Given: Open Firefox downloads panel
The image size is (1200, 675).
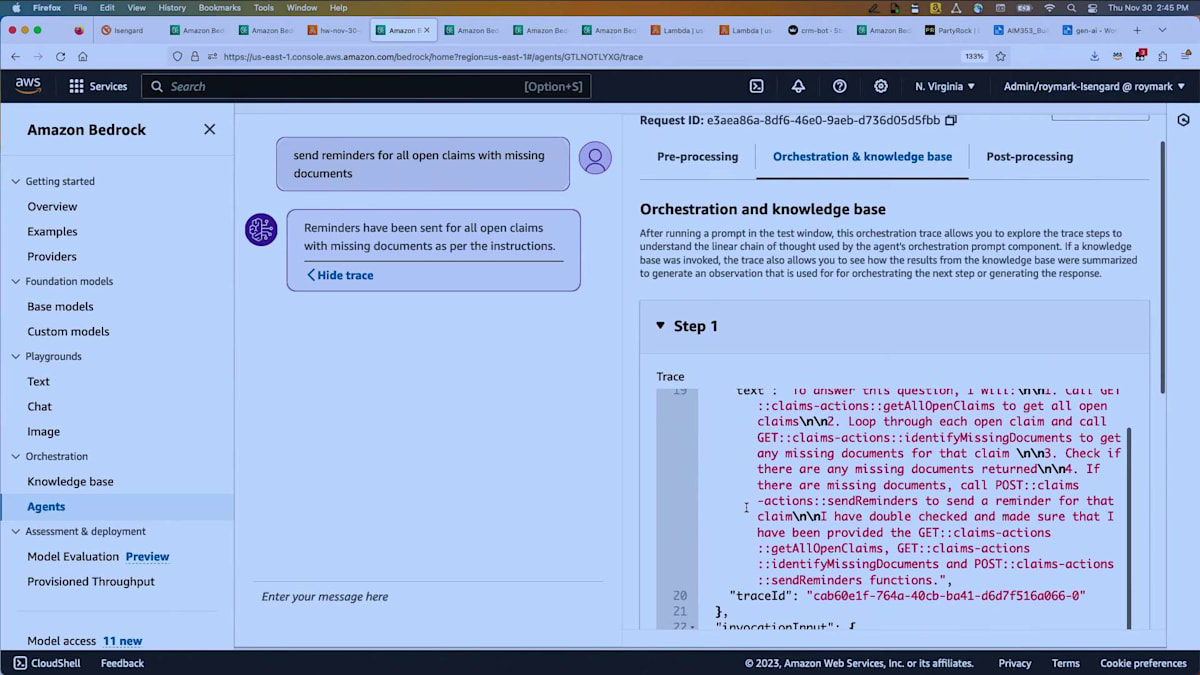Looking at the screenshot, I should pos(1095,57).
